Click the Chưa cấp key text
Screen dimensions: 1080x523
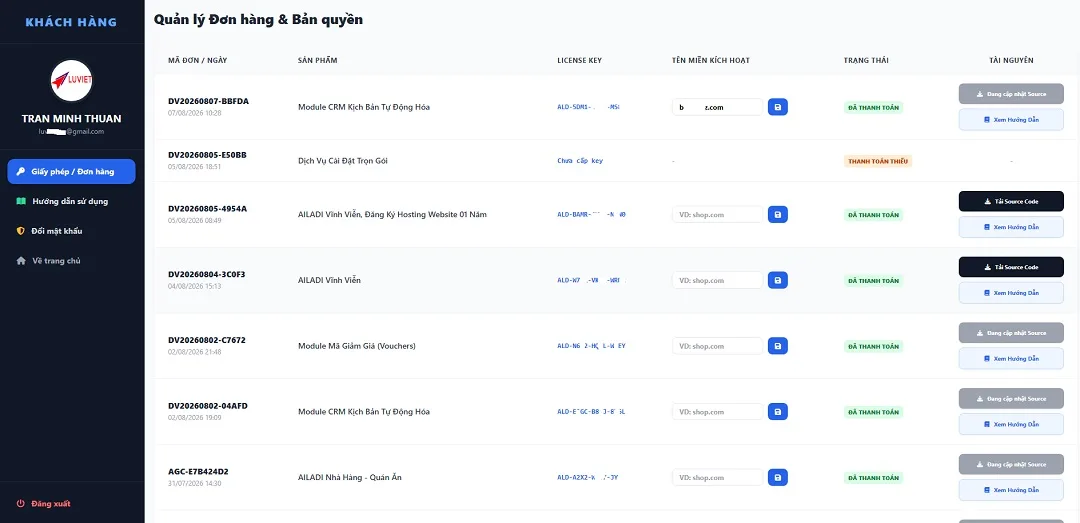(580, 161)
